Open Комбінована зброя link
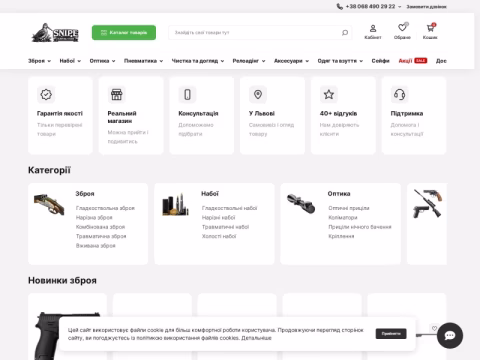The height and width of the screenshot is (360, 480). click(x=100, y=227)
